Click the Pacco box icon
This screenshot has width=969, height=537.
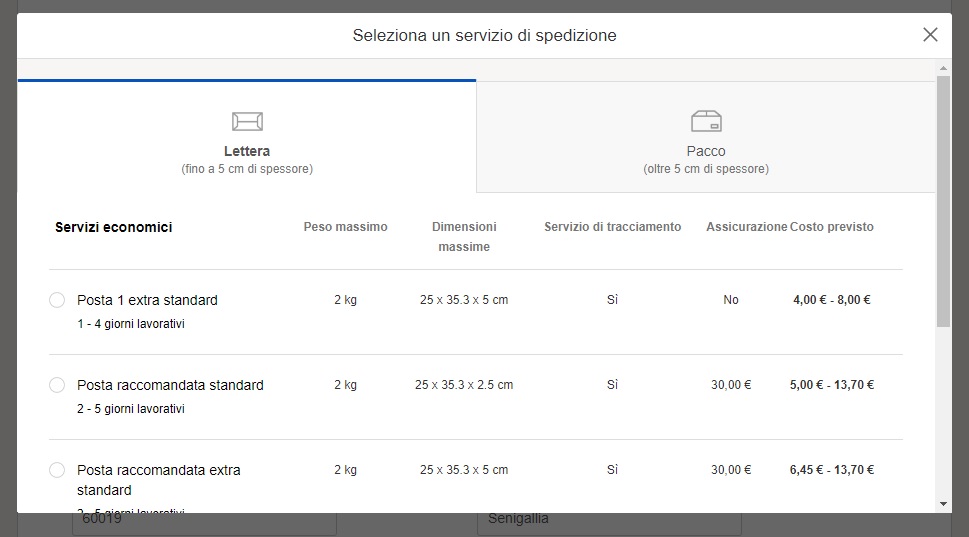706,121
